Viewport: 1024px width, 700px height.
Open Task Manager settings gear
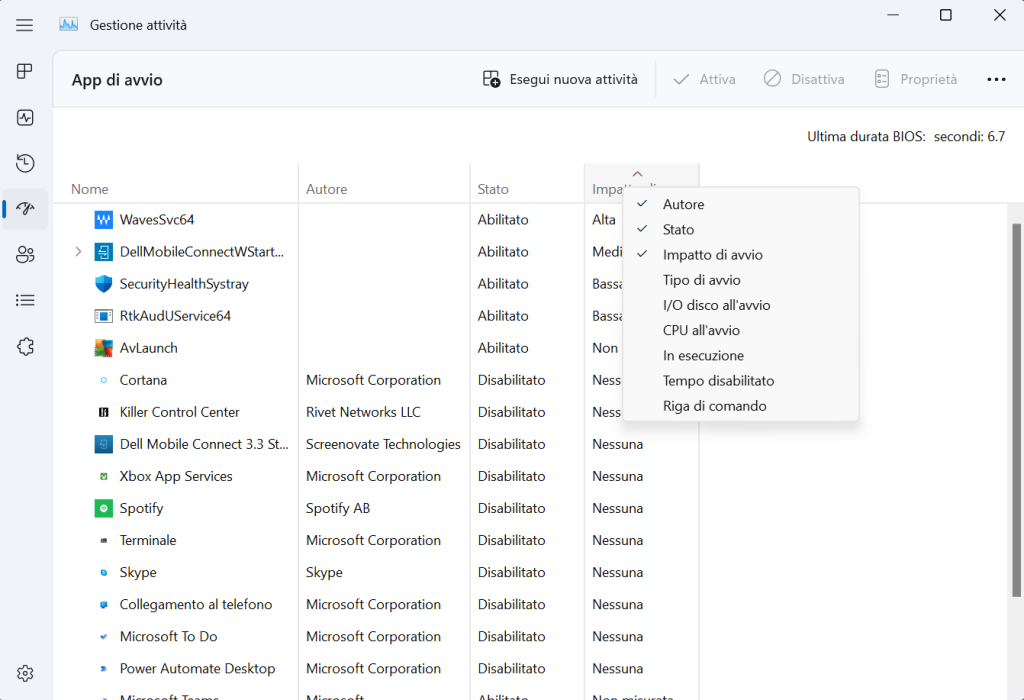pyautogui.click(x=25, y=673)
